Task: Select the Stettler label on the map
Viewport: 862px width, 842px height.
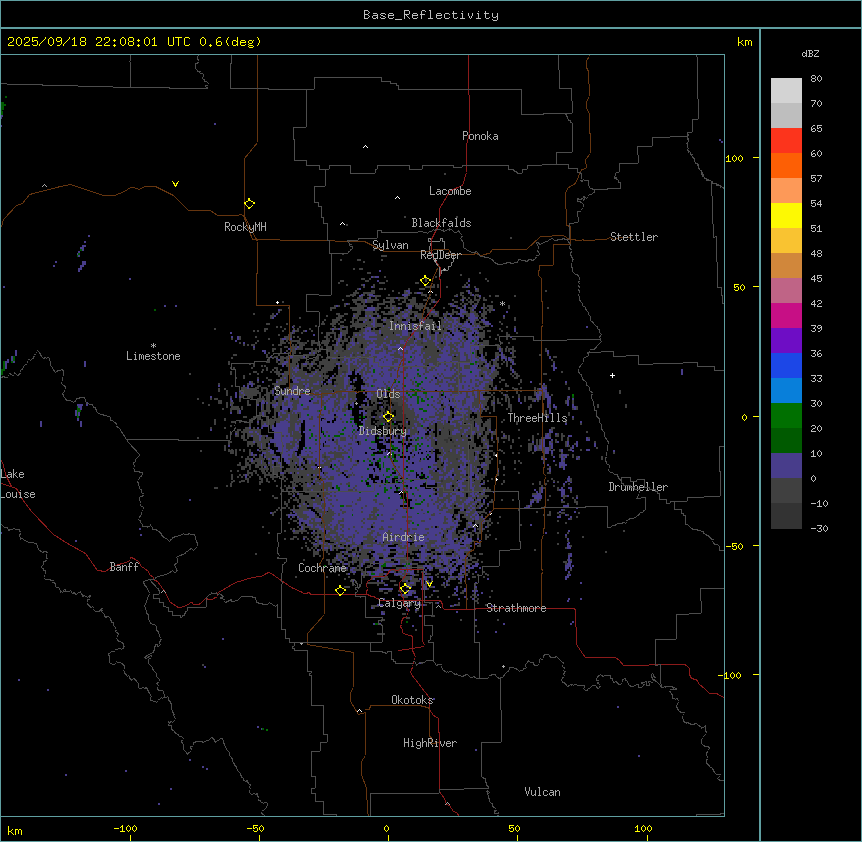Action: 634,237
